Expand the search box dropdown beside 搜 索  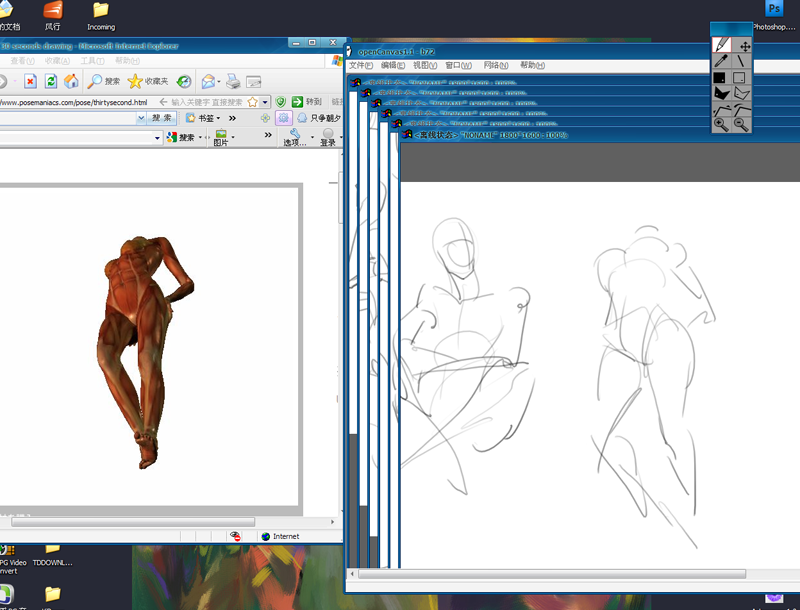(x=141, y=118)
